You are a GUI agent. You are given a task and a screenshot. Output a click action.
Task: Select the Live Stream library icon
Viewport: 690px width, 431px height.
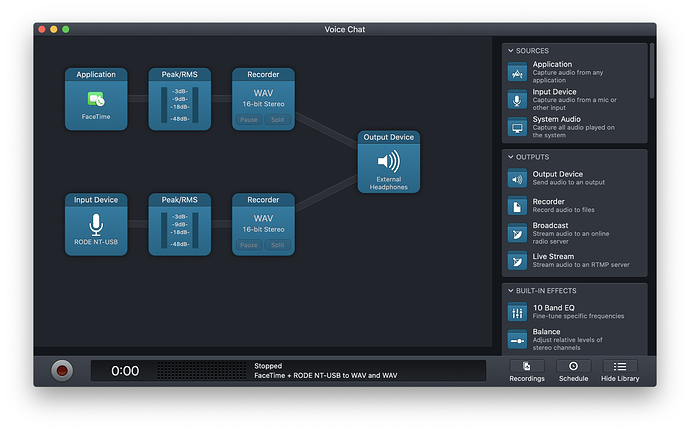(x=517, y=261)
